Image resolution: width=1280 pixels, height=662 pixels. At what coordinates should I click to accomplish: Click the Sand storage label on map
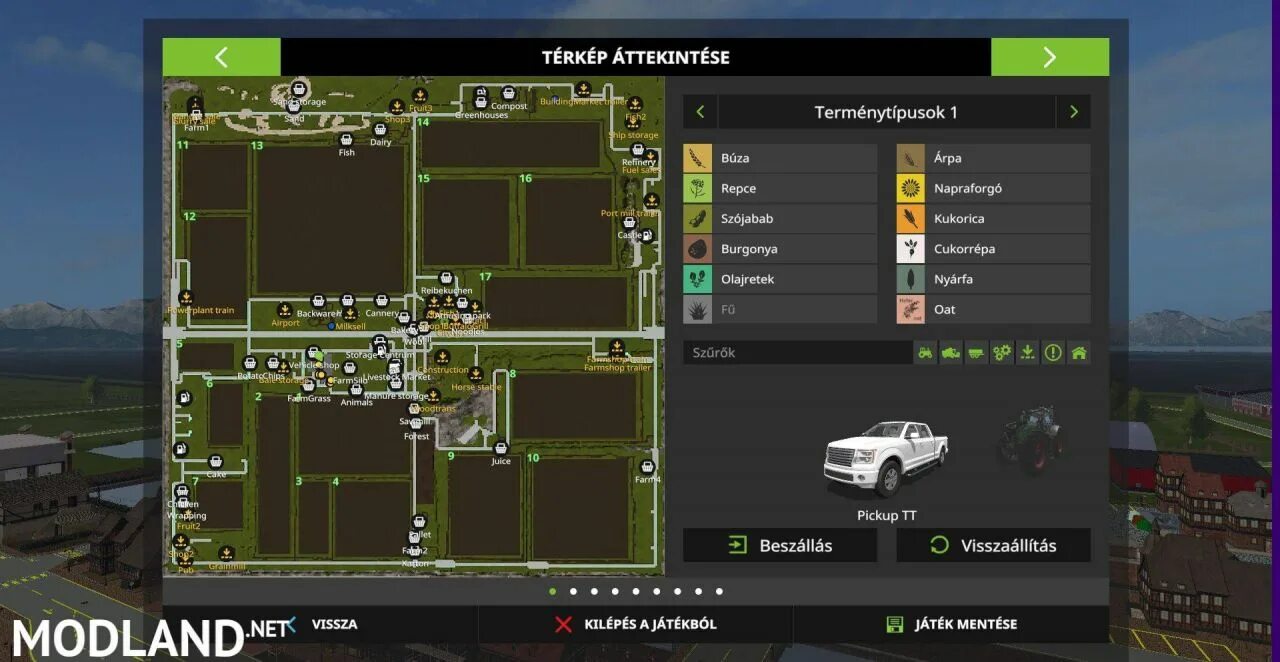300,102
